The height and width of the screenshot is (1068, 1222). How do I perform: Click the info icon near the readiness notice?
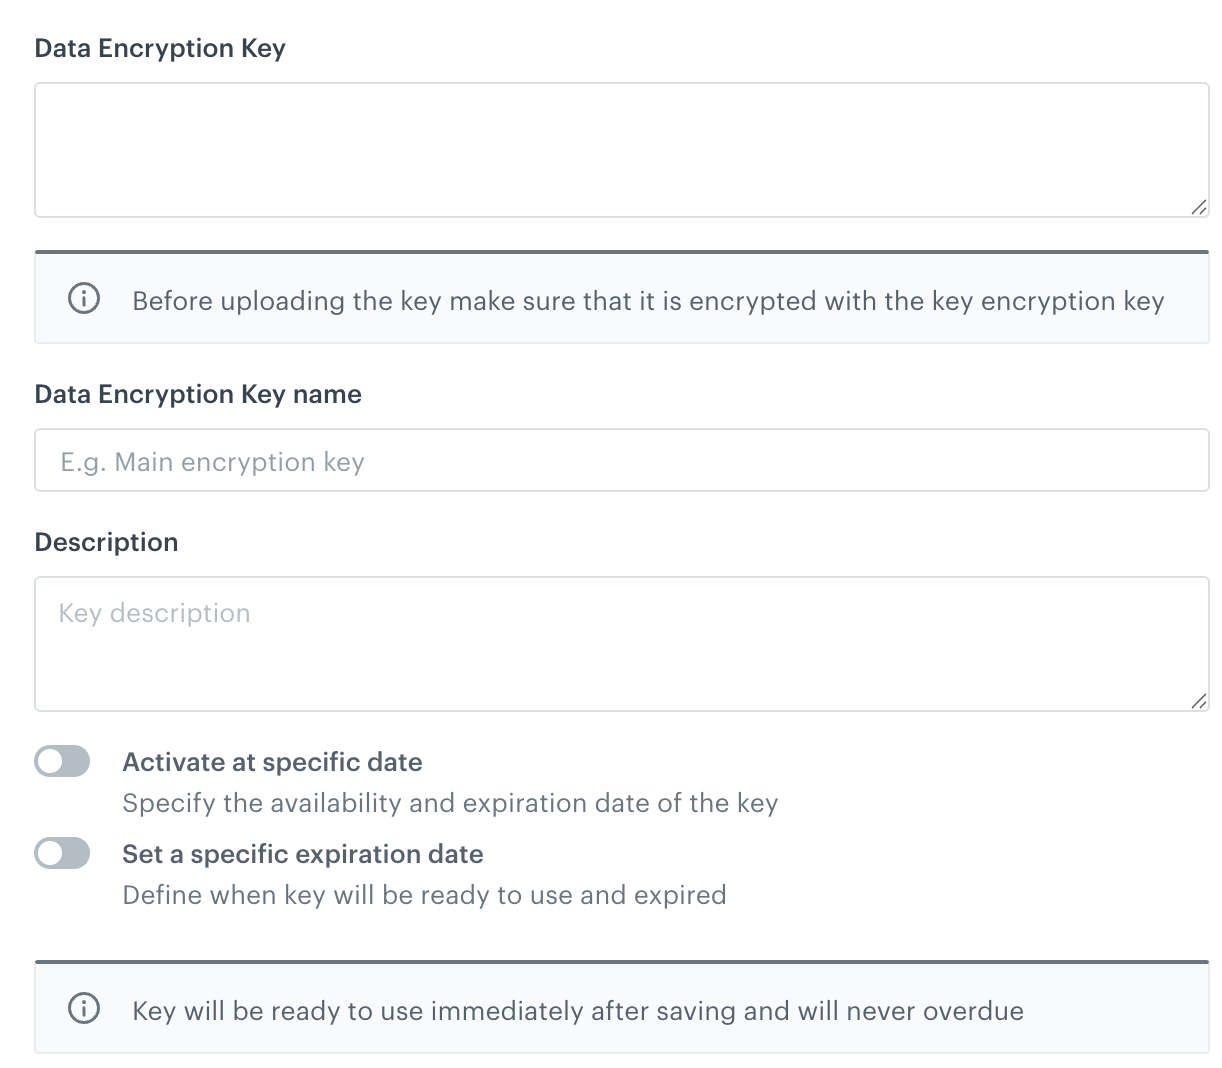84,1009
